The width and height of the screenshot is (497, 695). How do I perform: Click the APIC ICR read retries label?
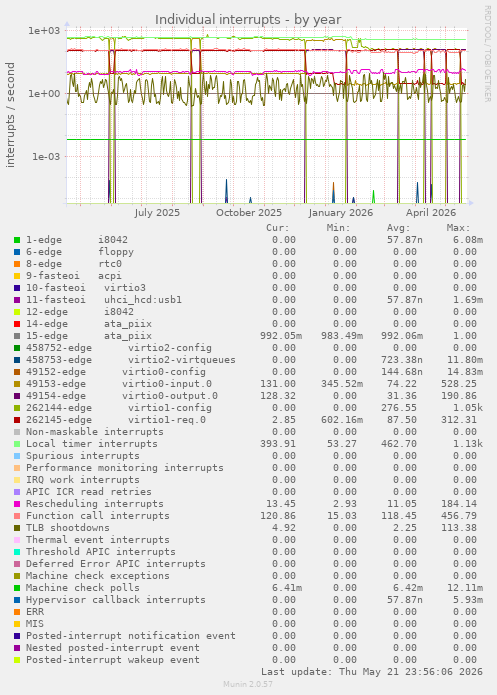point(89,492)
